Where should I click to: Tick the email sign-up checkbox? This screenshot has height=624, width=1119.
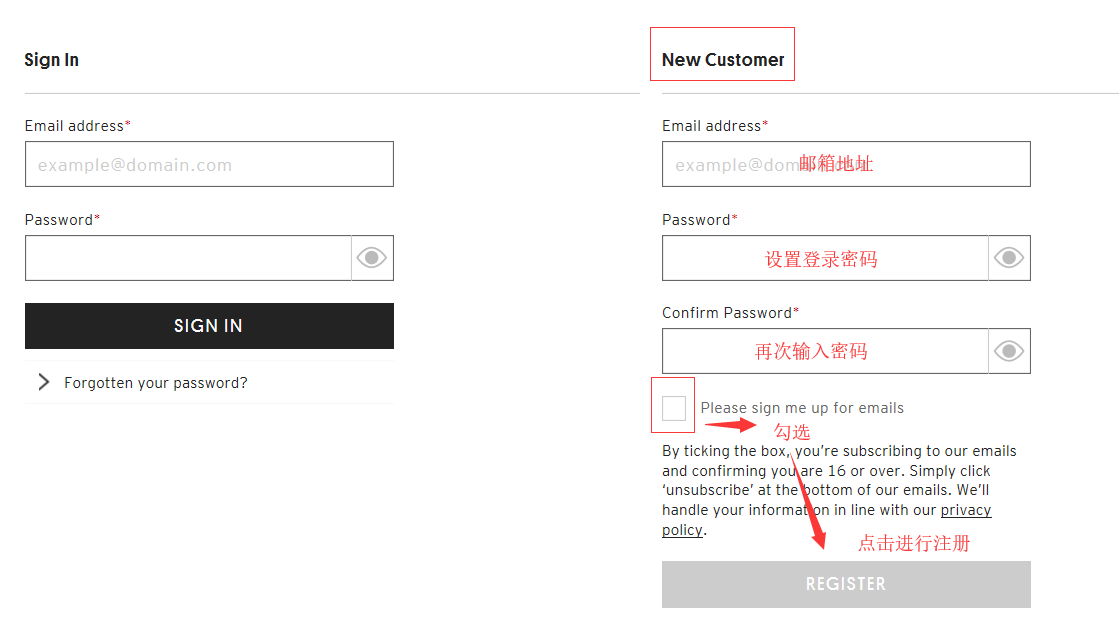point(674,407)
